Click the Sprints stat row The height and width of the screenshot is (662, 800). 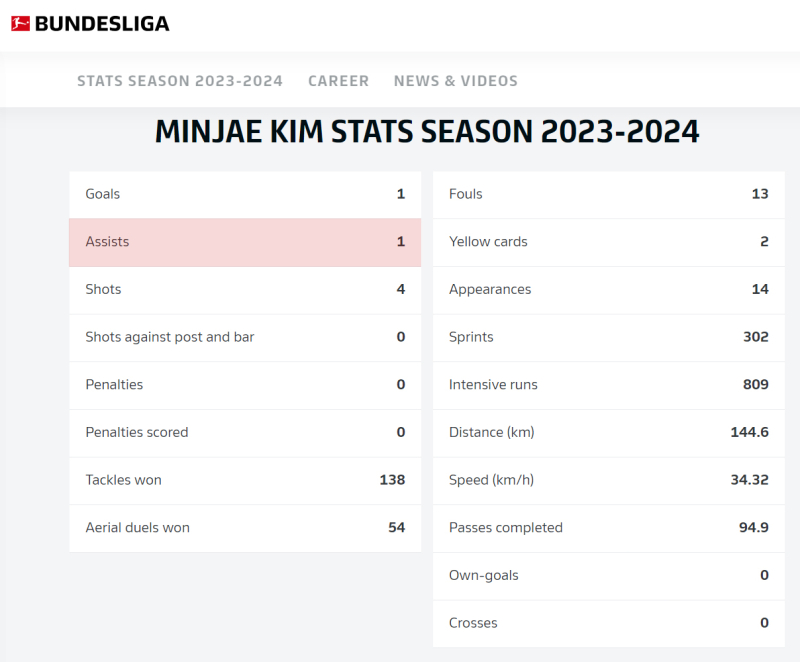(609, 338)
